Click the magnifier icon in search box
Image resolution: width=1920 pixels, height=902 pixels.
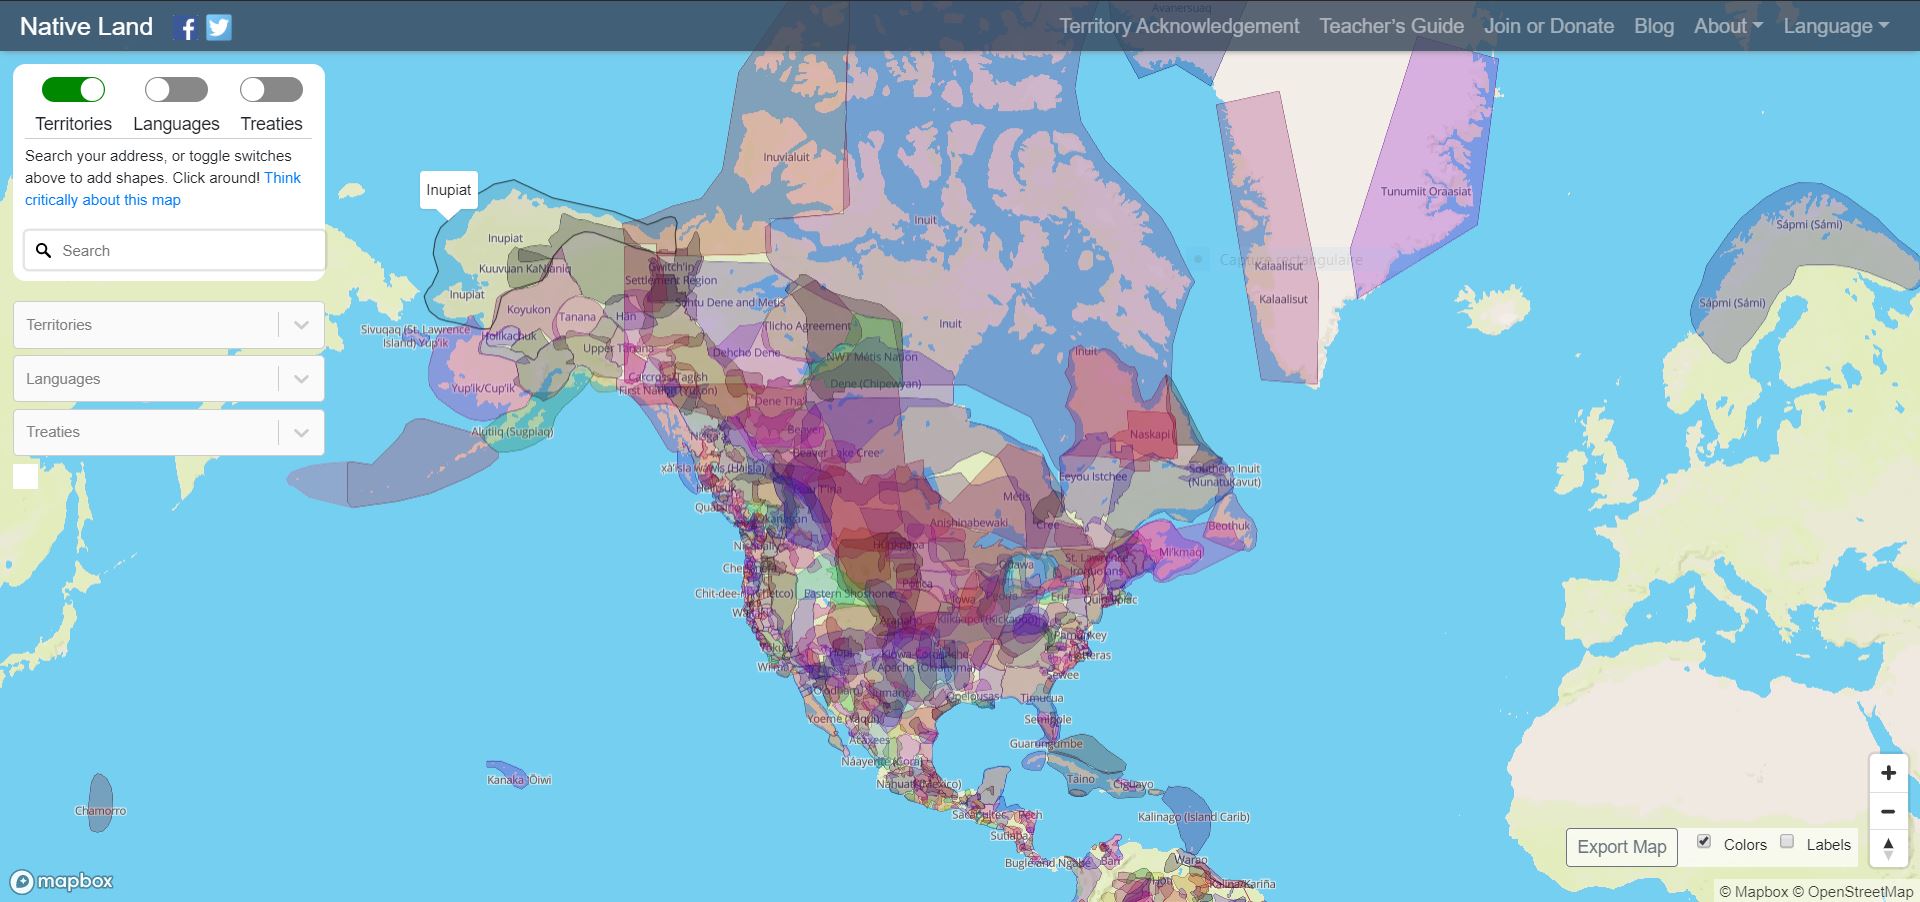pos(44,251)
